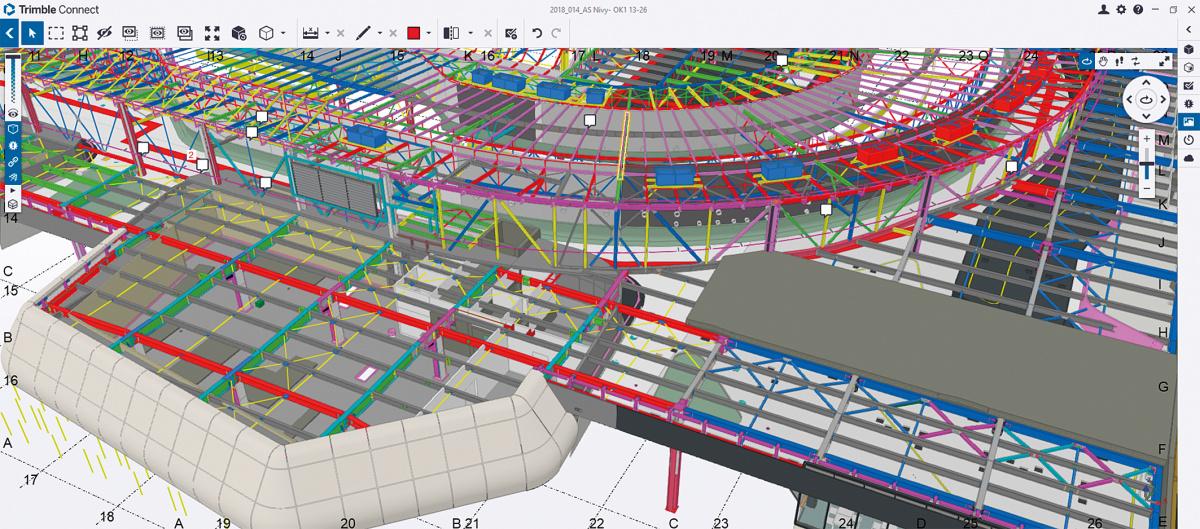This screenshot has width=1200, height=529.
Task: Activate the rectangle area selection tool
Action: [x=56, y=33]
